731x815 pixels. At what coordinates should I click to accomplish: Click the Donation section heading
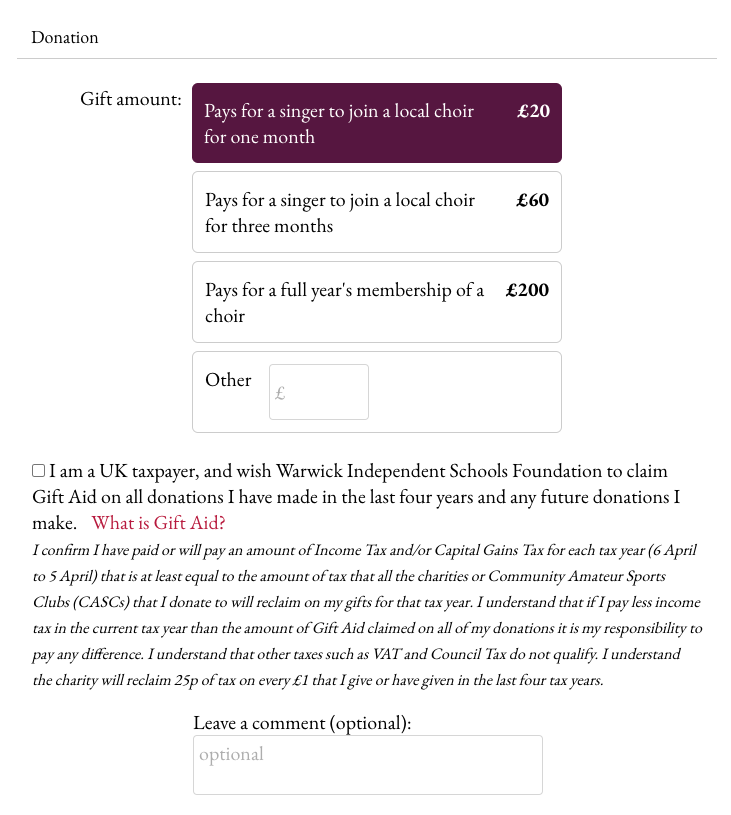pyautogui.click(x=64, y=37)
